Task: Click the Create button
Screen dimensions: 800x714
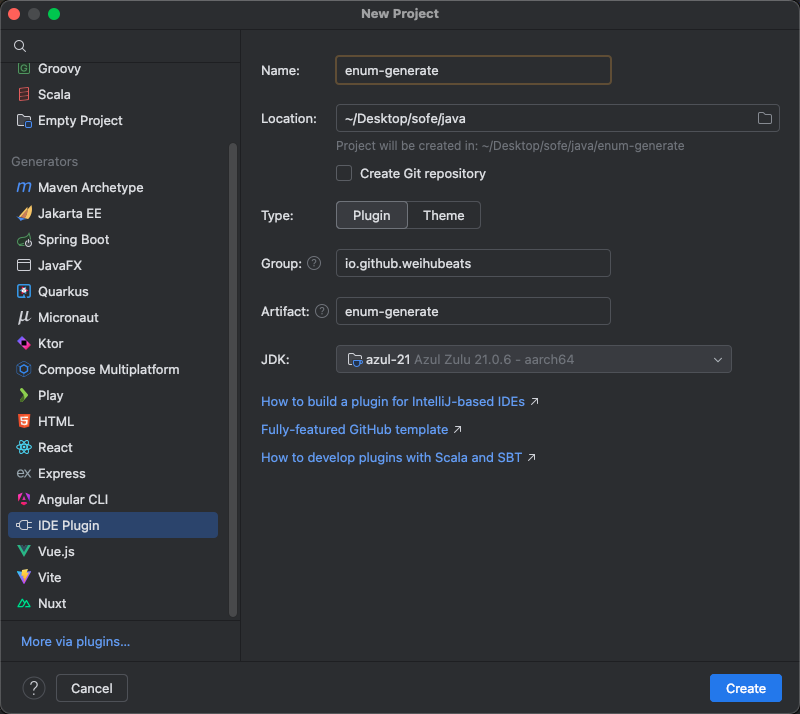Action: coord(745,688)
